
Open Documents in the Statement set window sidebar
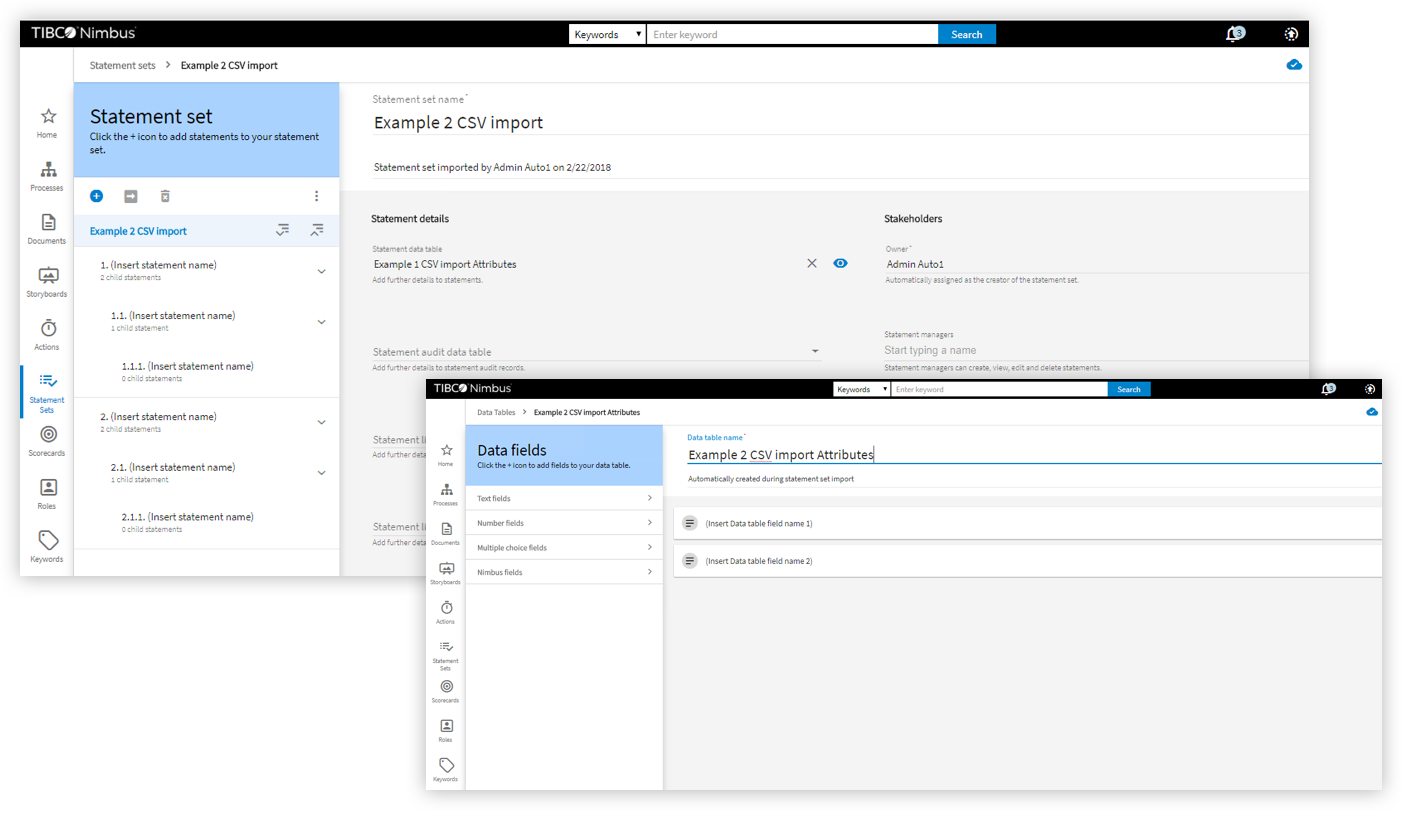47,229
